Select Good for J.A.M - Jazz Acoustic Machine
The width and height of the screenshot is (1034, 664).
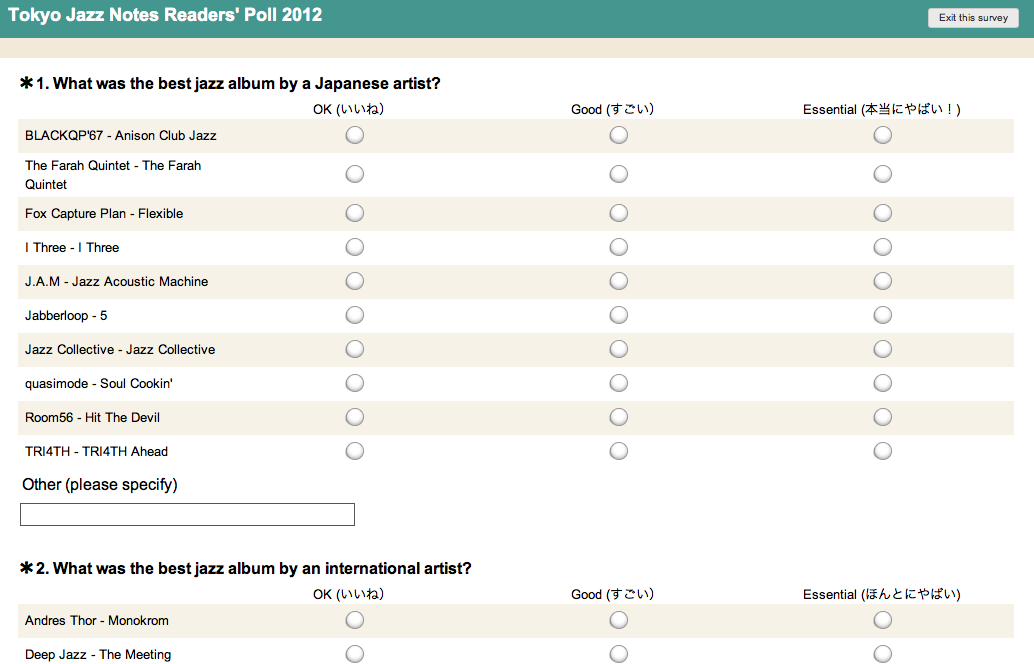[x=619, y=281]
